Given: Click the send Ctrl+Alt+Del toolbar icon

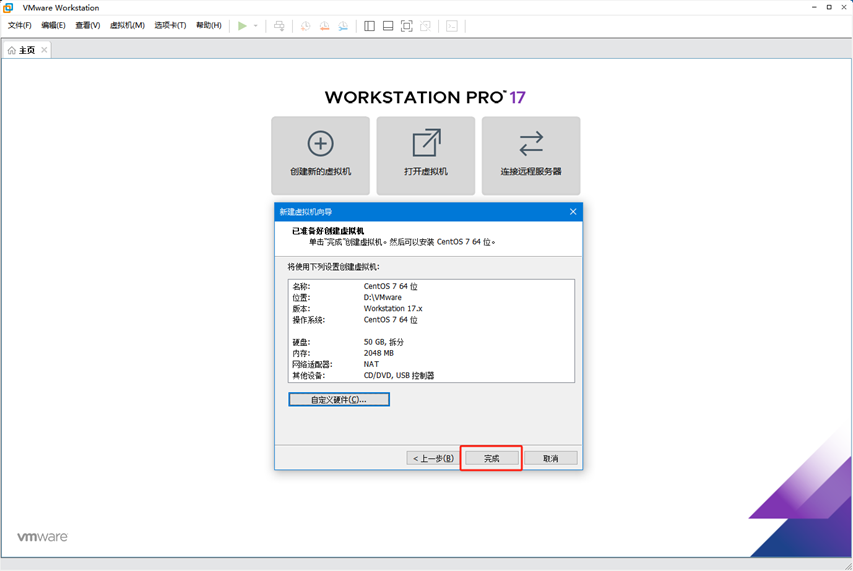Looking at the screenshot, I should click(279, 26).
